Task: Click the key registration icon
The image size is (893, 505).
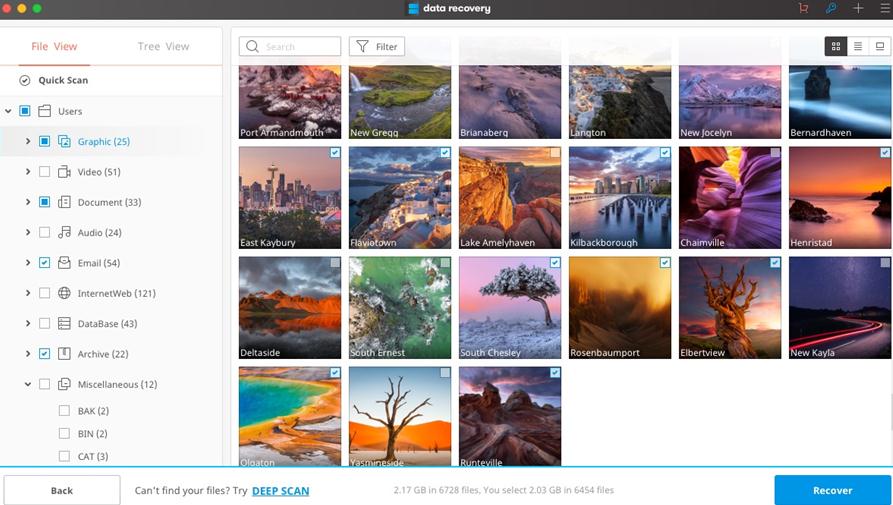Action: [830, 8]
